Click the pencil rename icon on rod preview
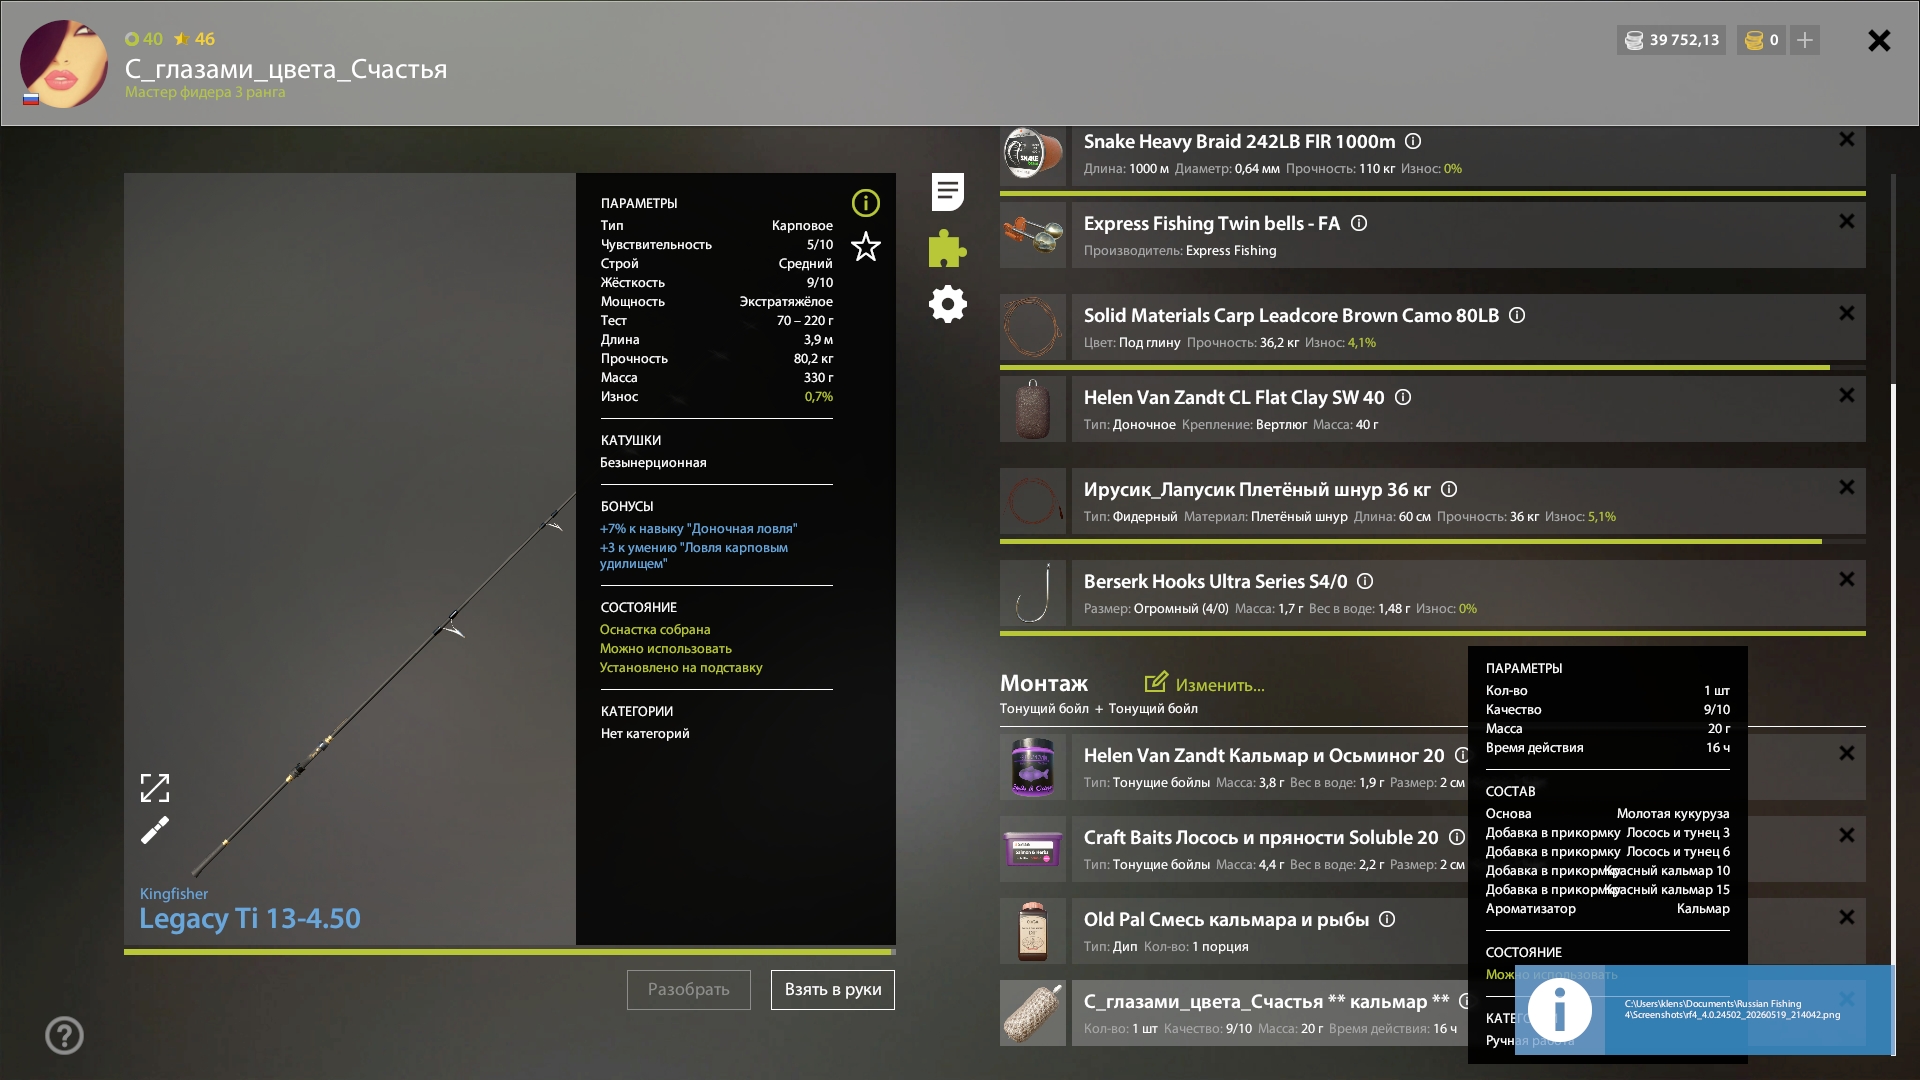 [155, 830]
